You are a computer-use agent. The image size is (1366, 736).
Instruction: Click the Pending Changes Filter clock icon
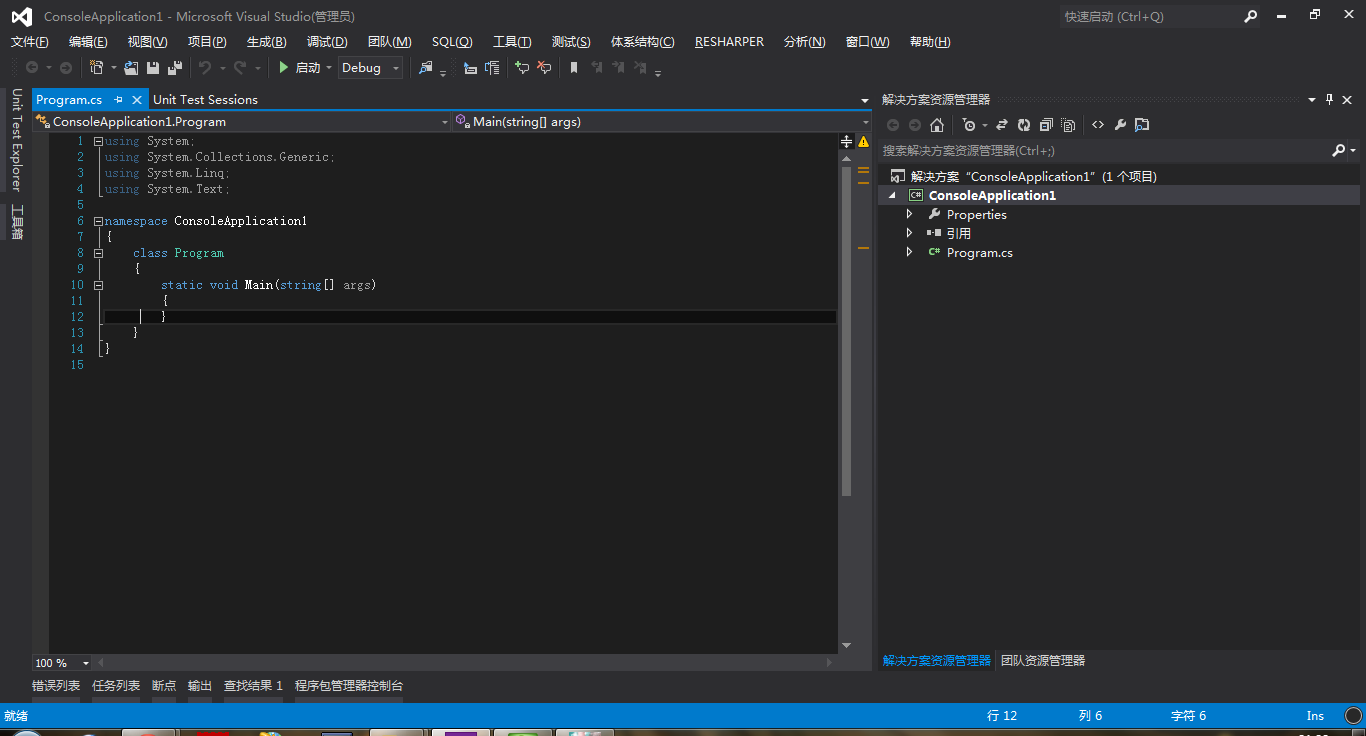(968, 125)
